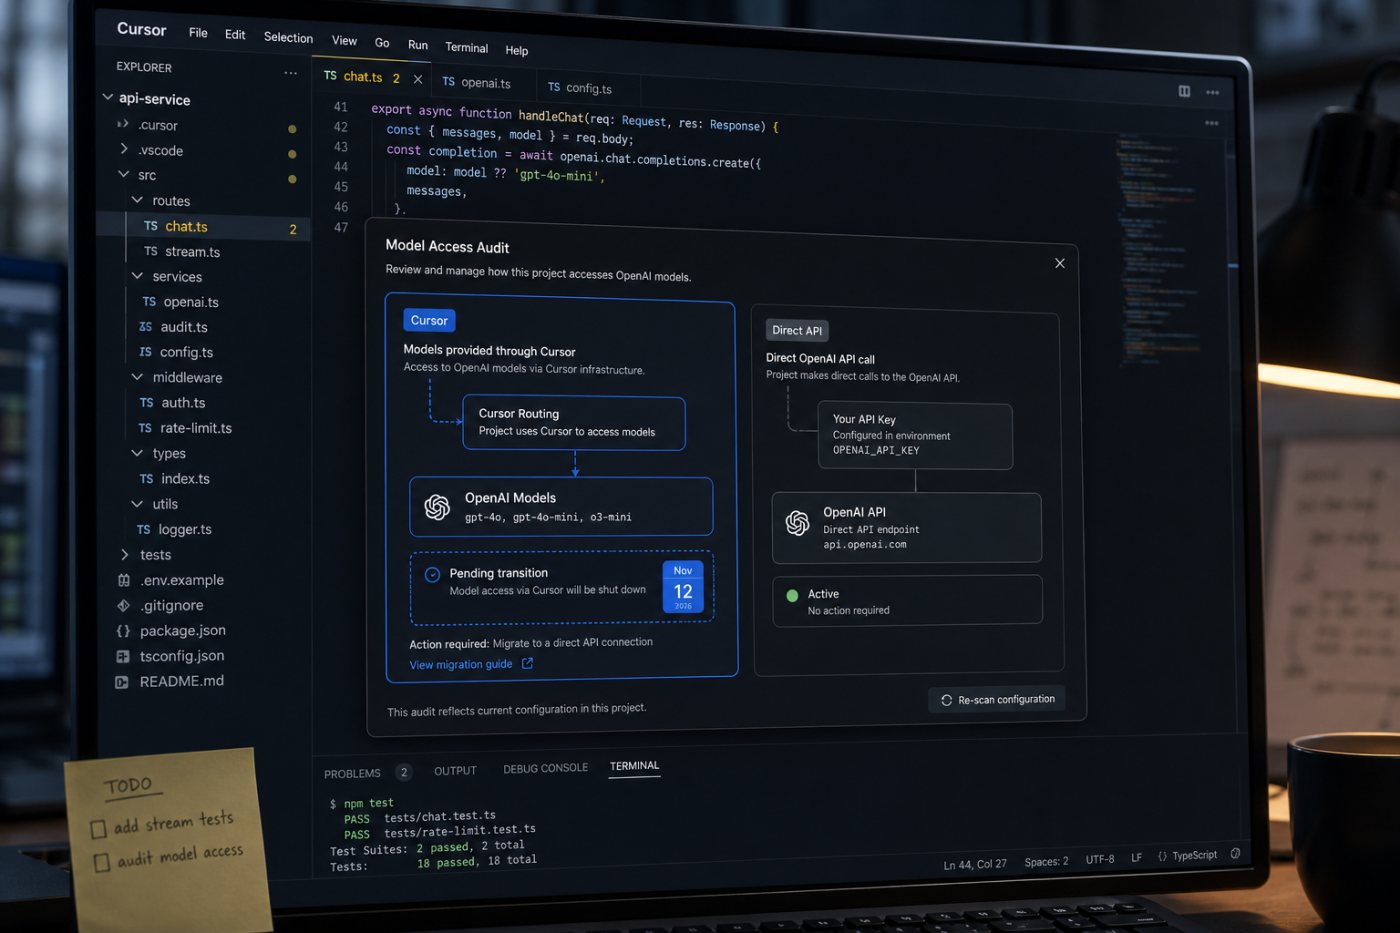Collapse the types folder
The width and height of the screenshot is (1400, 933).
[x=137, y=453]
